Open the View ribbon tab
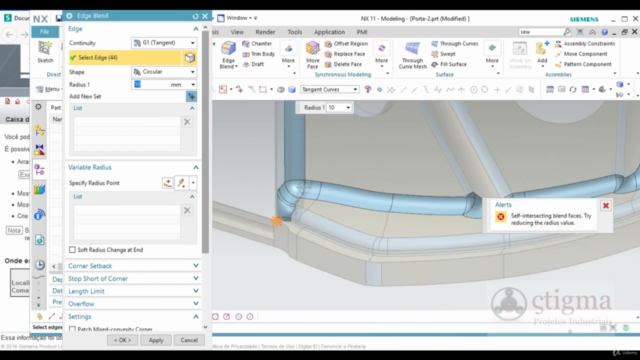 pyautogui.click(x=237, y=32)
